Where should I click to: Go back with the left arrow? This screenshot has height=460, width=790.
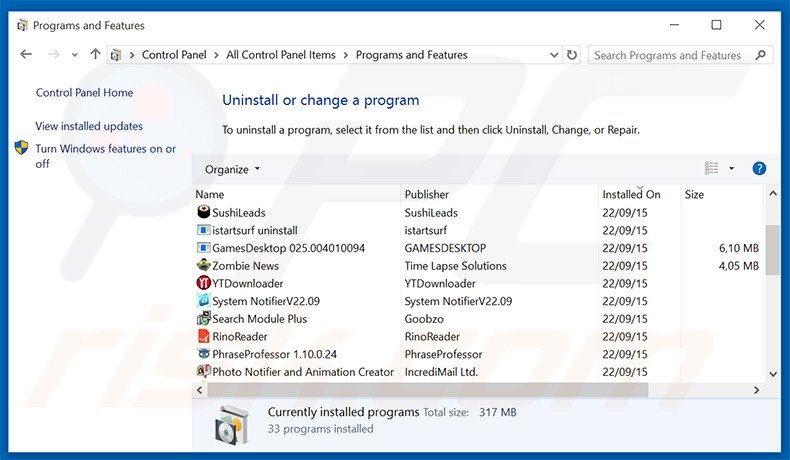(26, 54)
